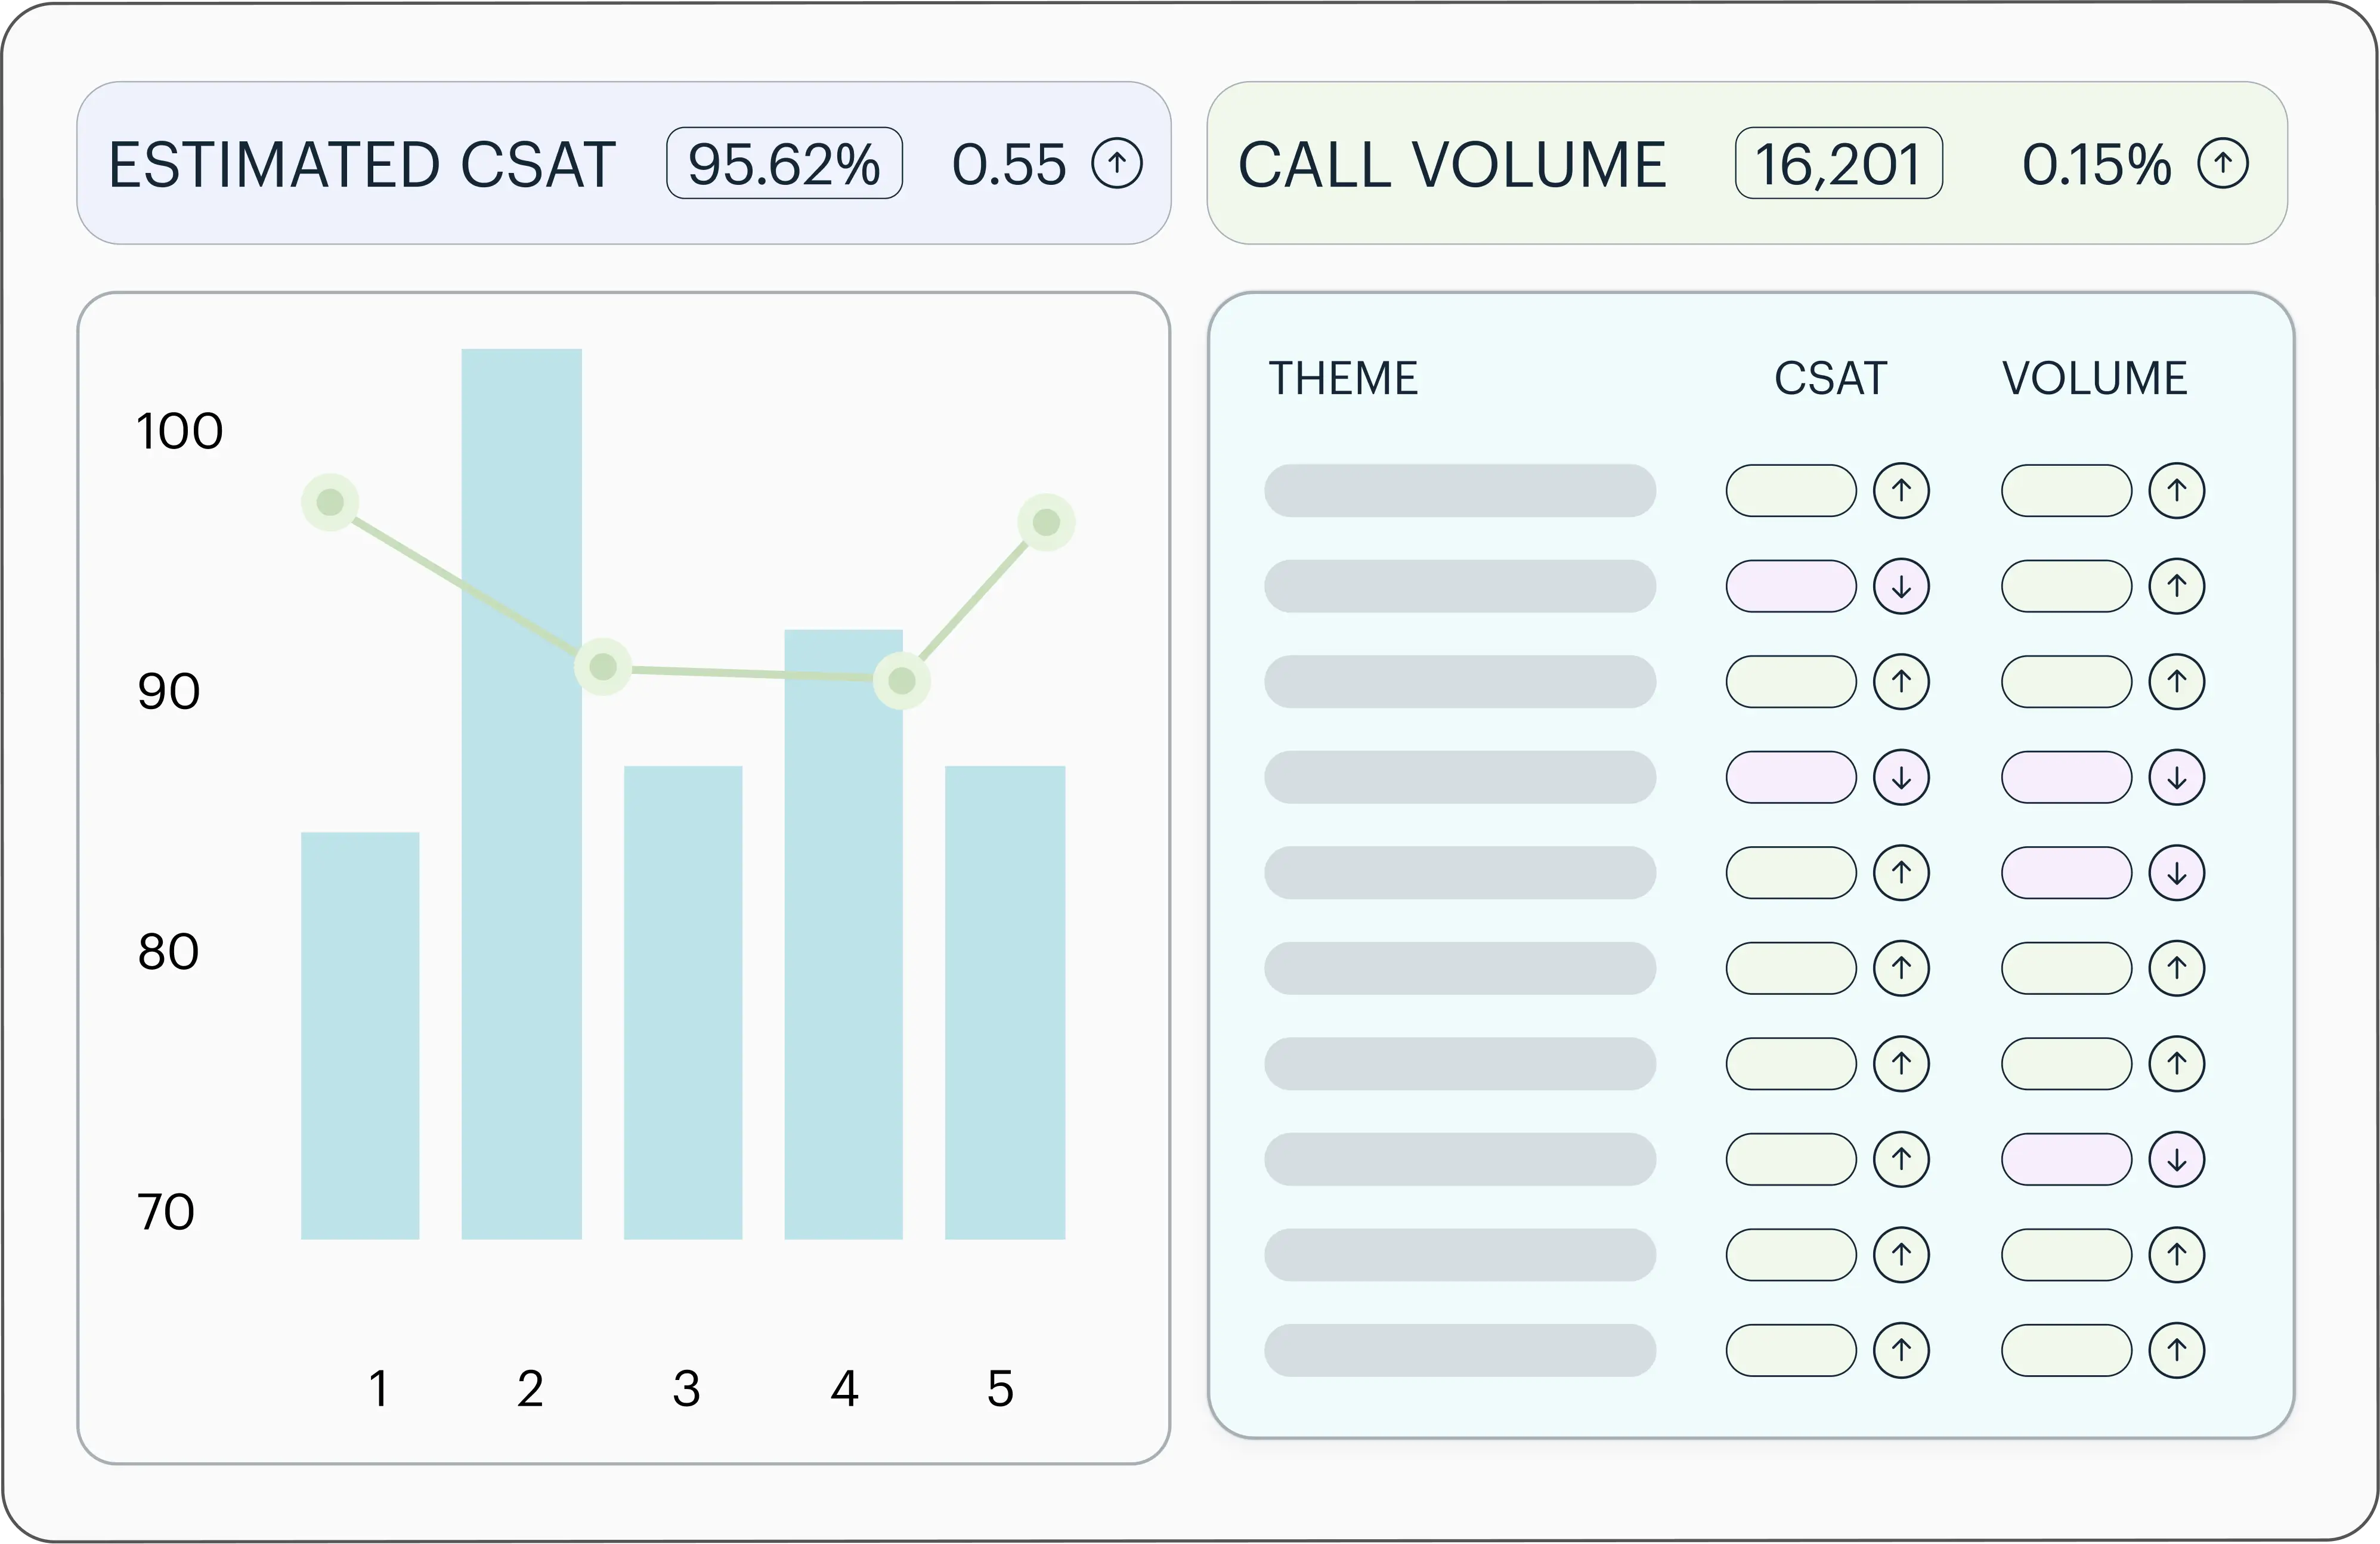Click the up arrow beside Call Volume 0.15%
This screenshot has width=2380, height=1544.
[2223, 163]
